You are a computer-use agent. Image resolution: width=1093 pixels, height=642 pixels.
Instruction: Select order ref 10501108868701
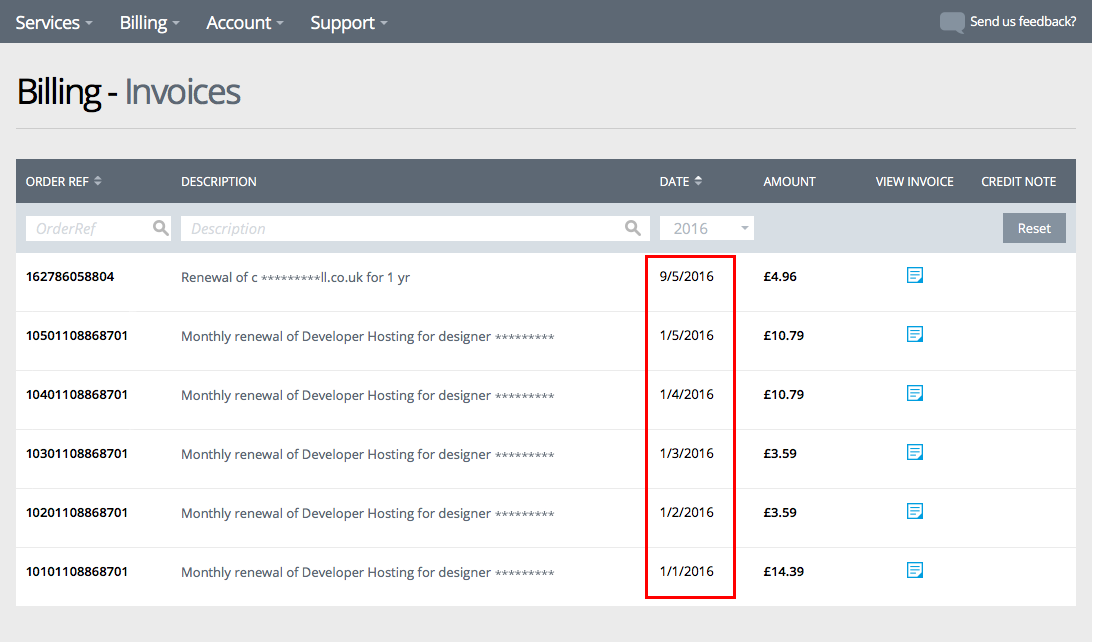pyautogui.click(x=77, y=335)
